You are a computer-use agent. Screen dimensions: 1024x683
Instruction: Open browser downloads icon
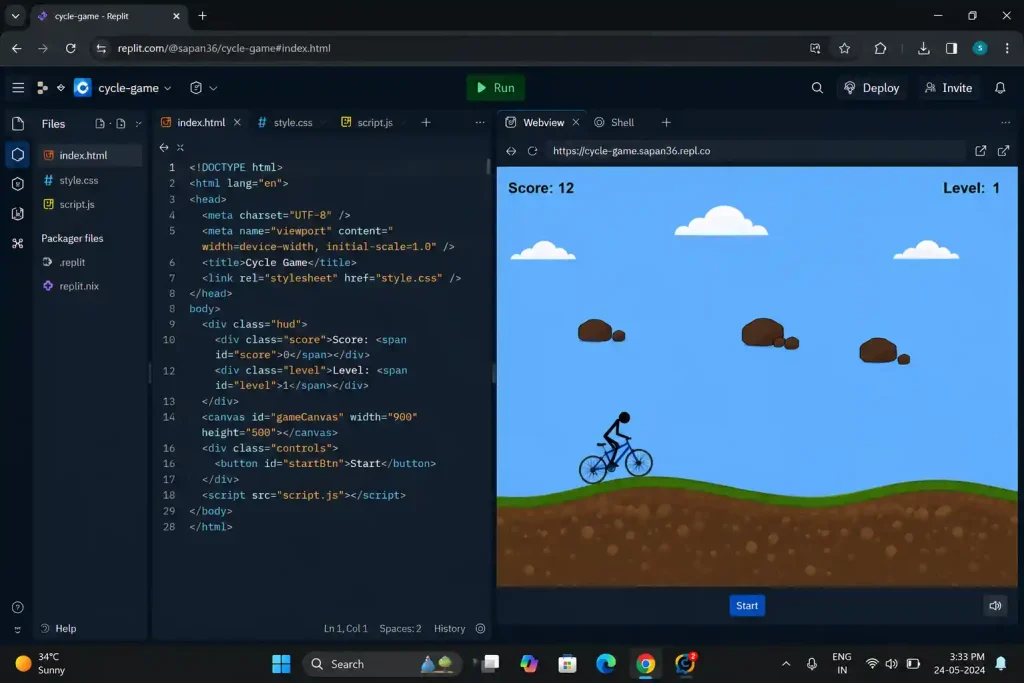pos(923,48)
